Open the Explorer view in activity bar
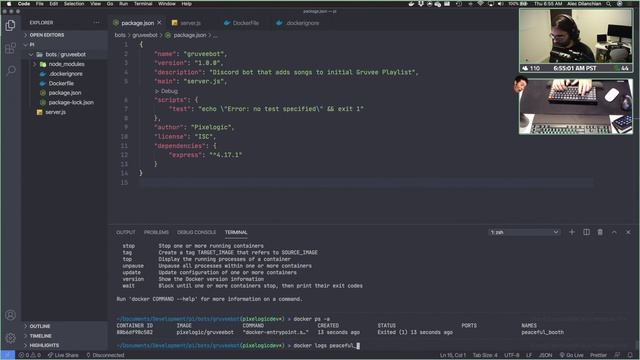 pos(11,25)
